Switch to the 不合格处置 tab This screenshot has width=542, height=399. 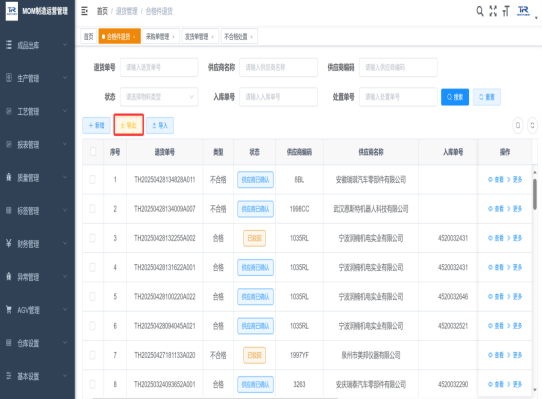pos(239,36)
